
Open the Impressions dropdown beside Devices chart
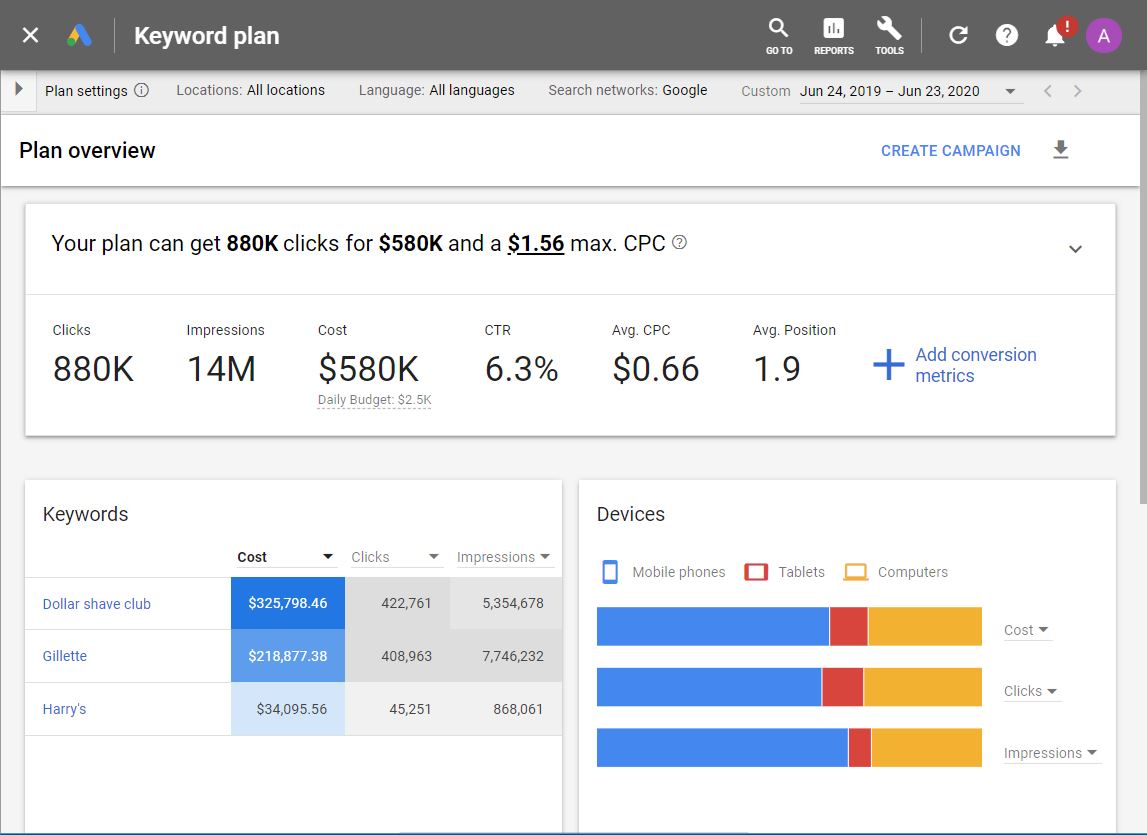[1051, 753]
